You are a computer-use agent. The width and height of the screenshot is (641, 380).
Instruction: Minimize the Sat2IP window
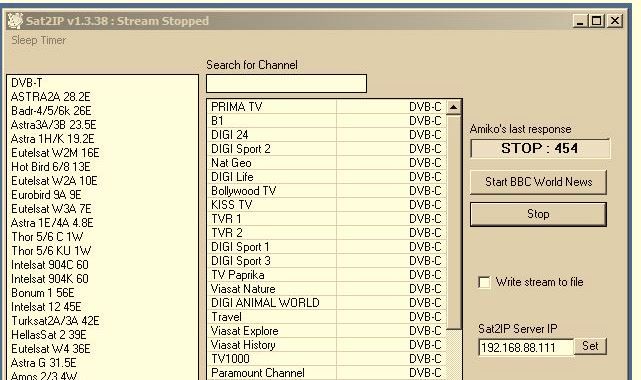pos(579,21)
